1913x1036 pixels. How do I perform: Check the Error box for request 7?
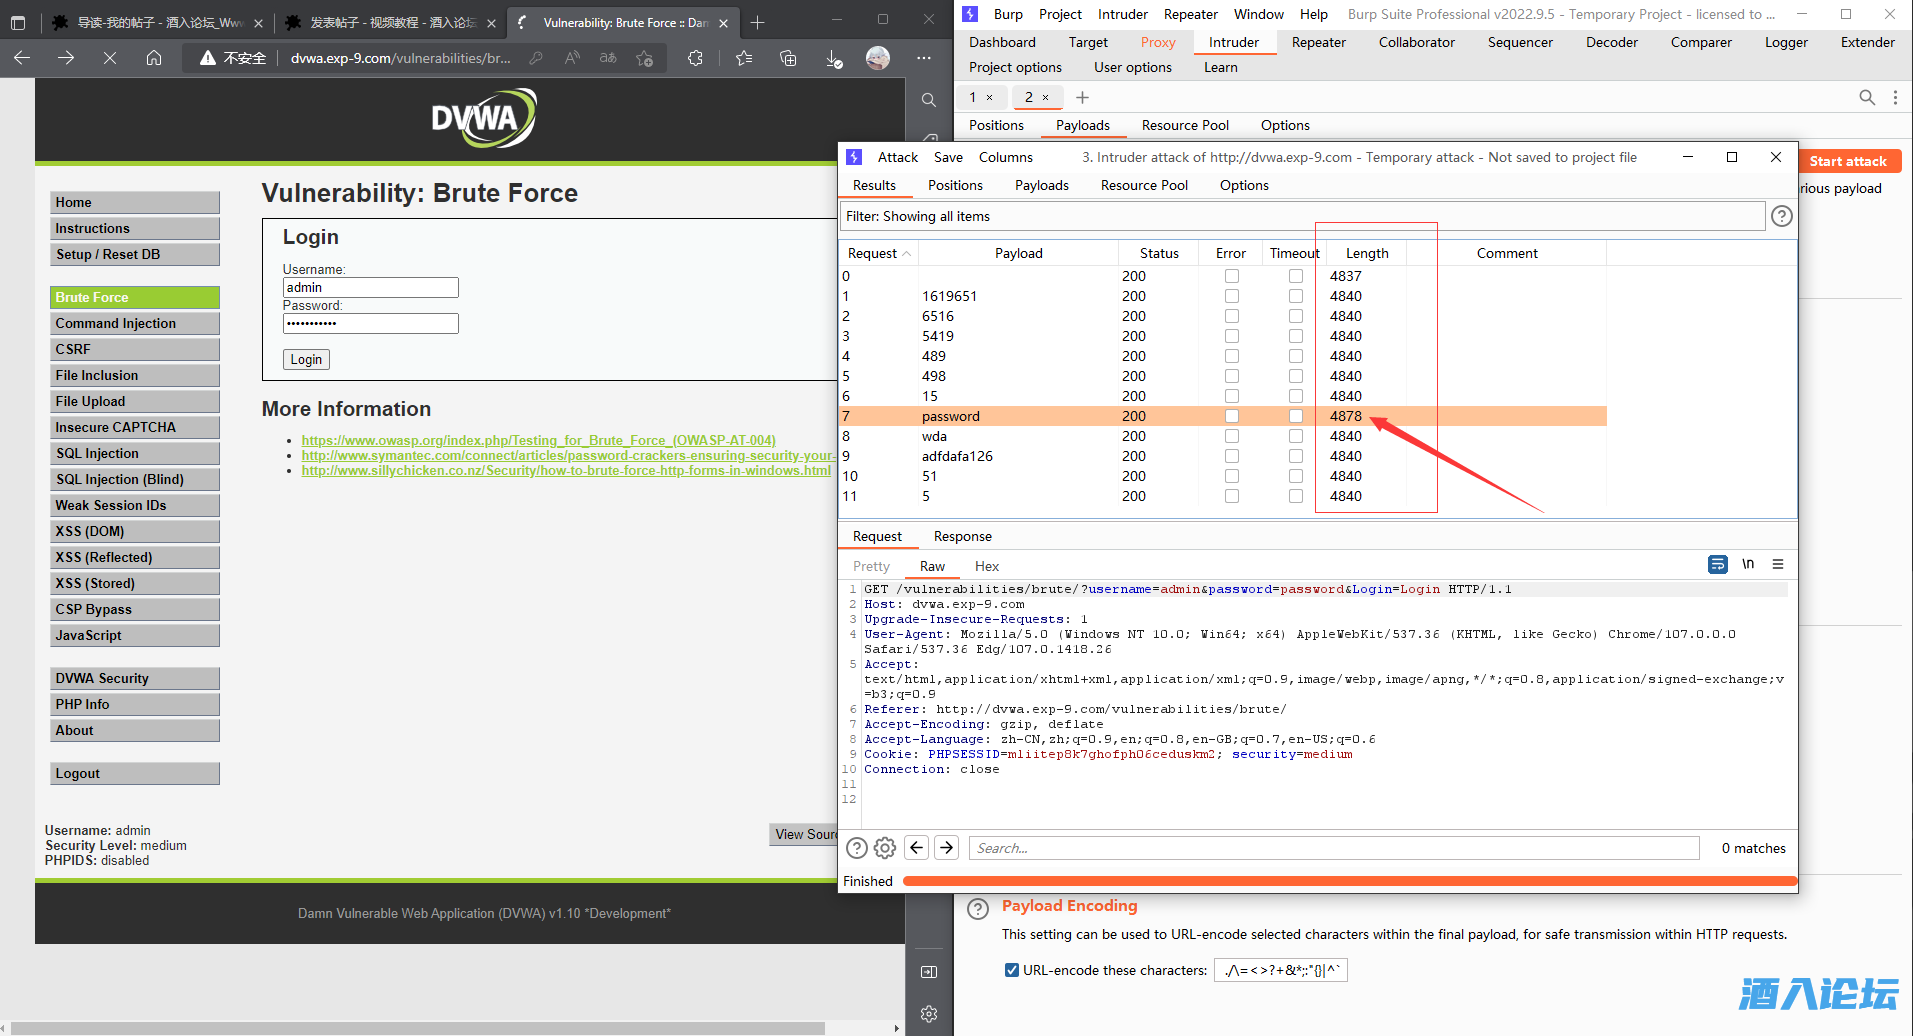click(1231, 416)
